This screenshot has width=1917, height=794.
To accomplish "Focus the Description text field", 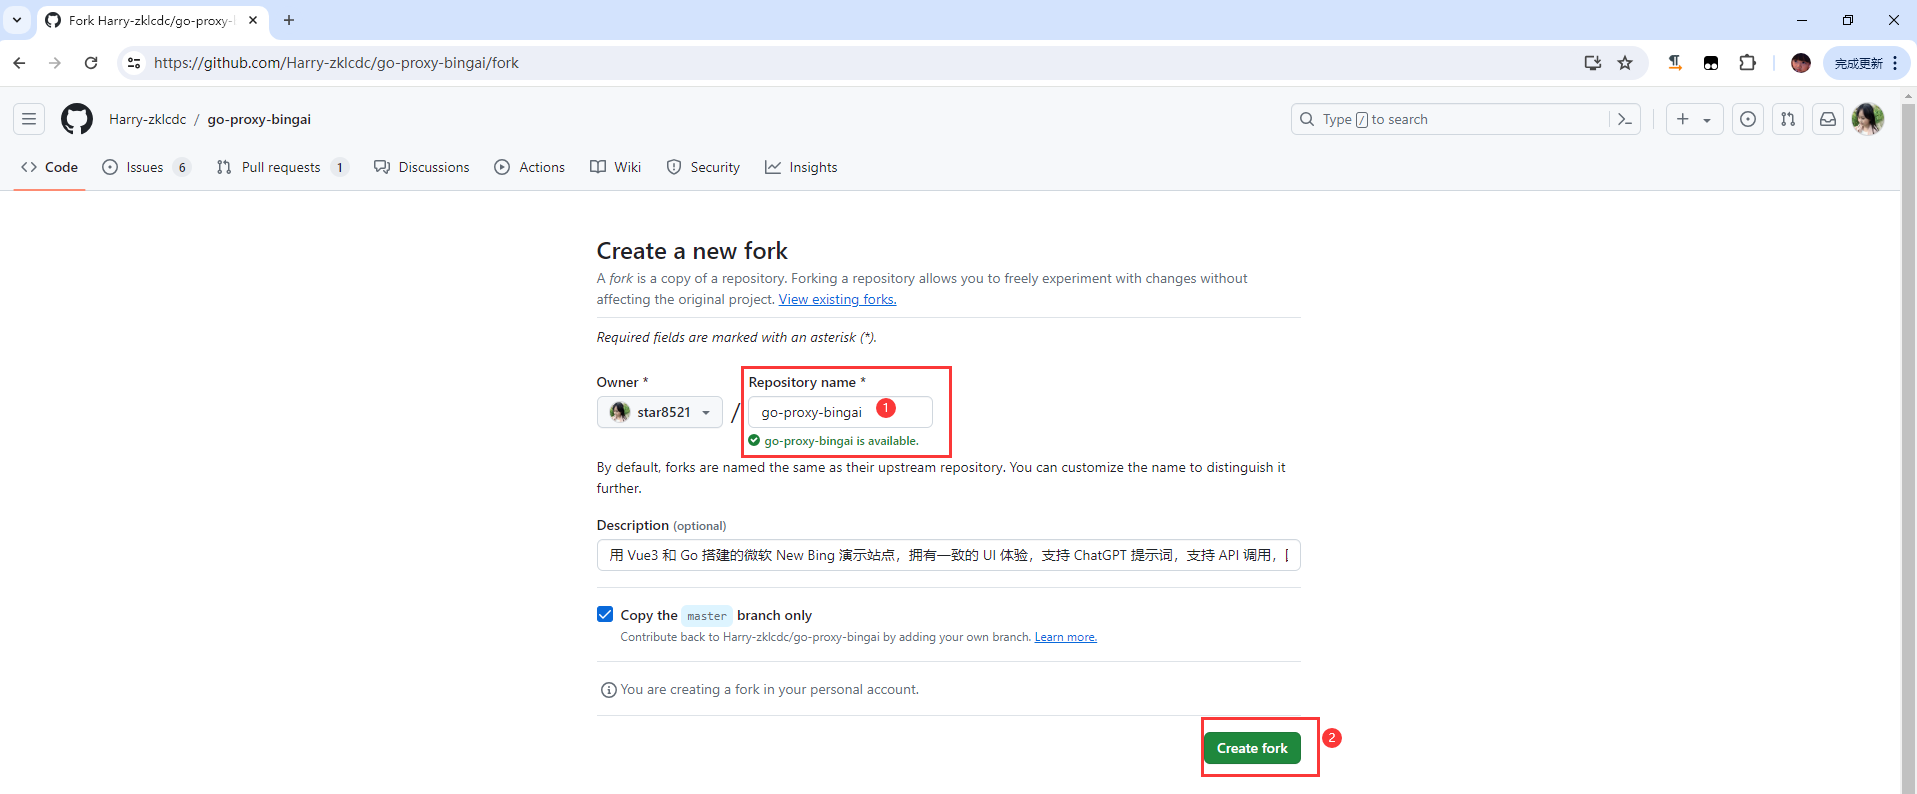I will 949,555.
